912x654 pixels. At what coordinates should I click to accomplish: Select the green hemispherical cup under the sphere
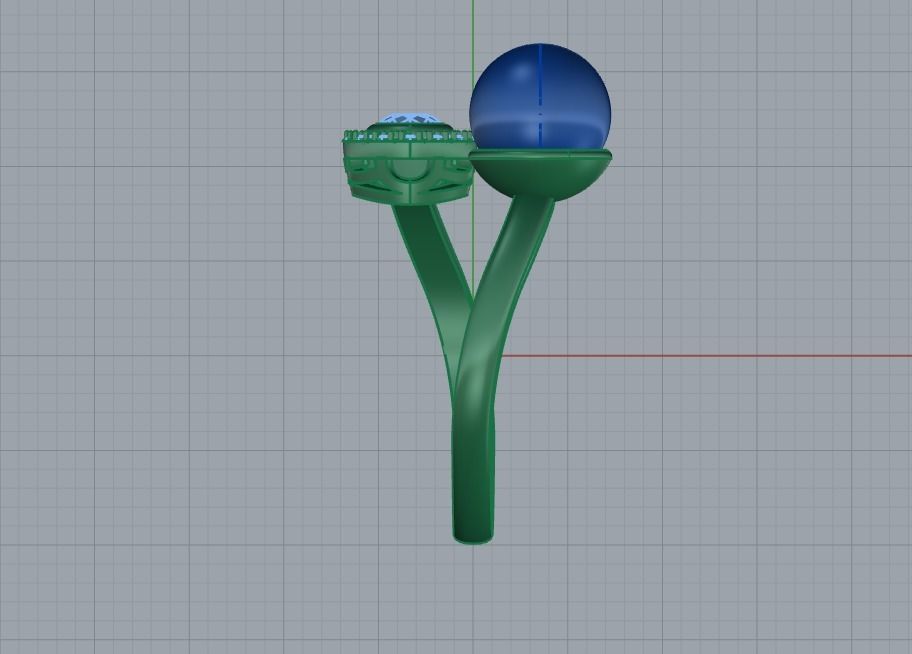[540, 175]
